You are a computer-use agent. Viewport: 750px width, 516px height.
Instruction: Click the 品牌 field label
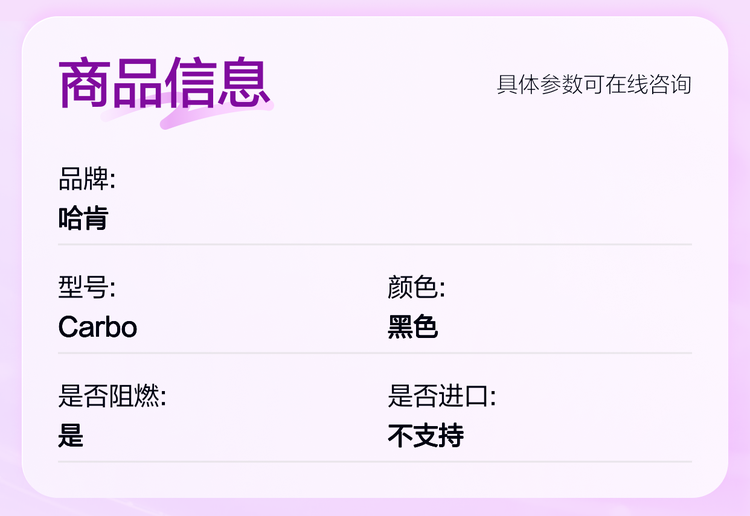click(x=87, y=179)
